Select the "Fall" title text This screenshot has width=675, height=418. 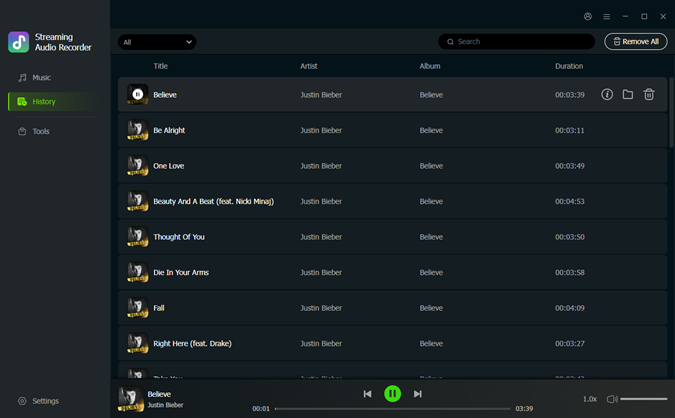pos(159,308)
